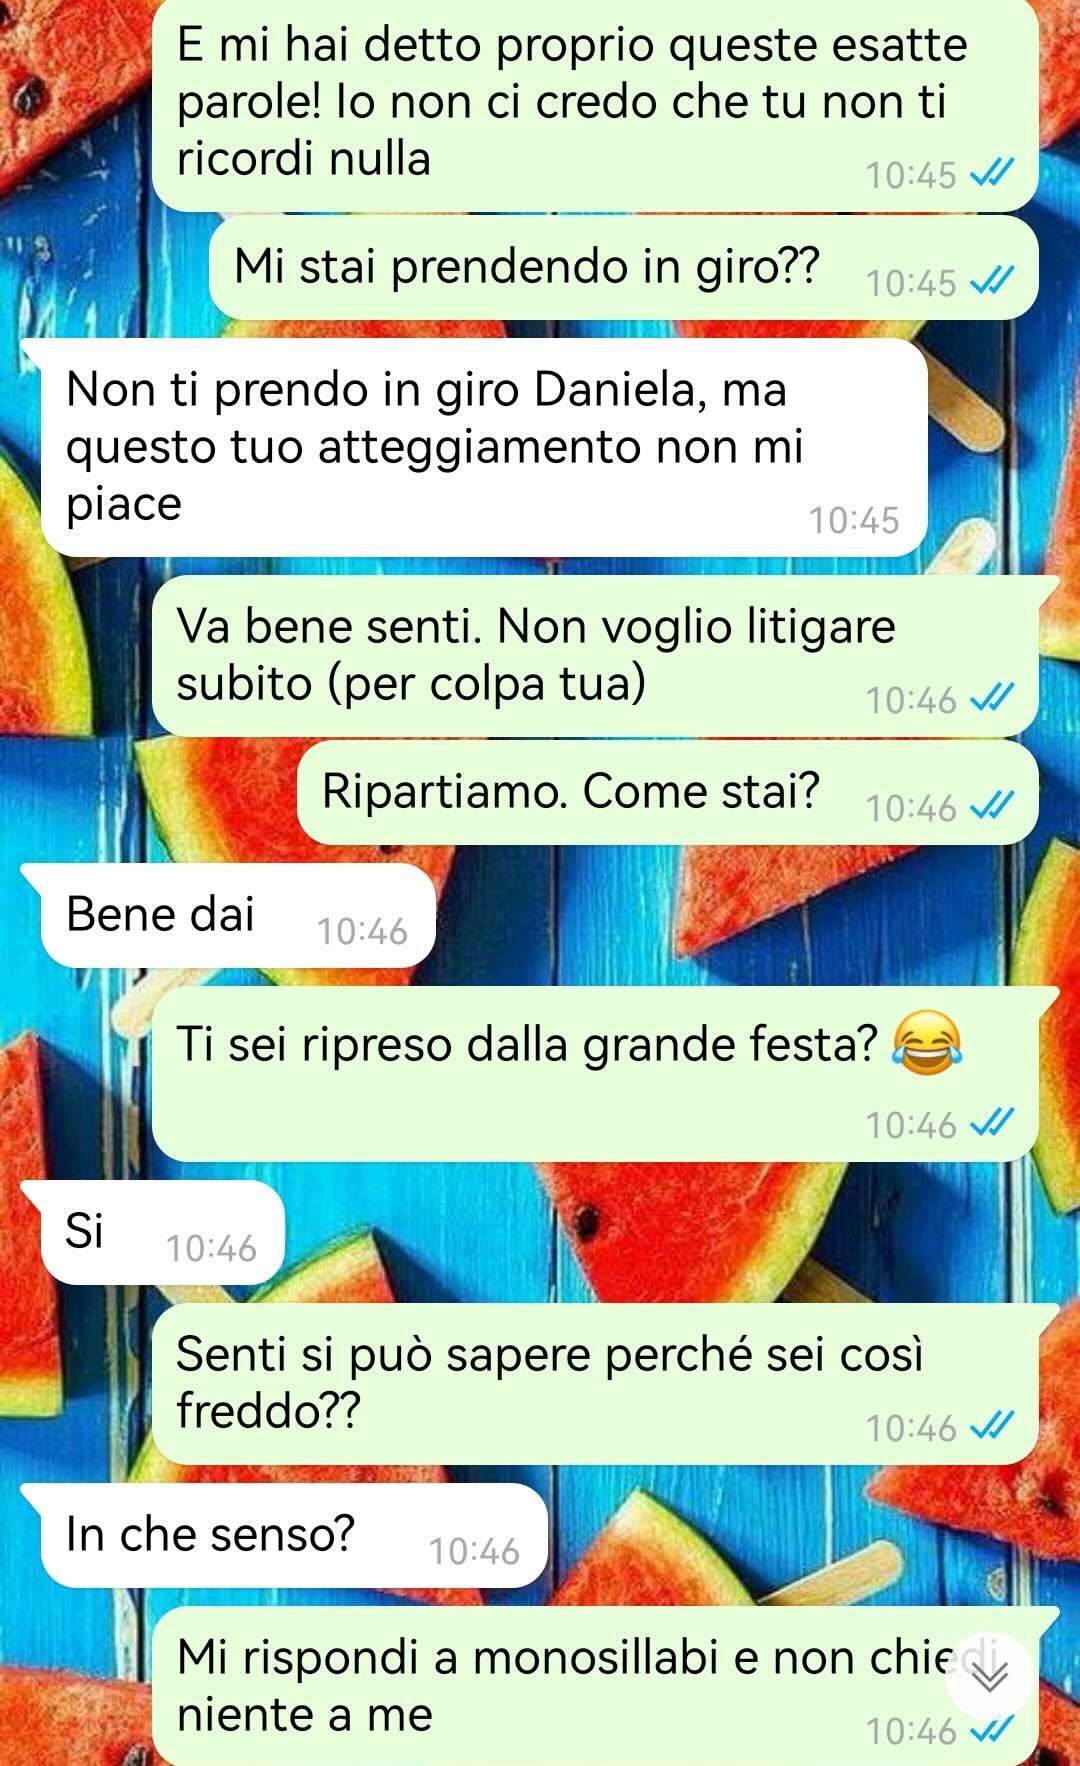1080x1766 pixels.
Task: Tap the 10:45 timestamp on Daniela message
Action: click(854, 520)
